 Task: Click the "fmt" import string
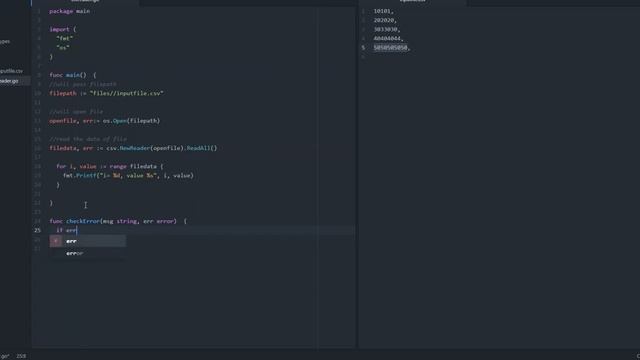click(64, 38)
